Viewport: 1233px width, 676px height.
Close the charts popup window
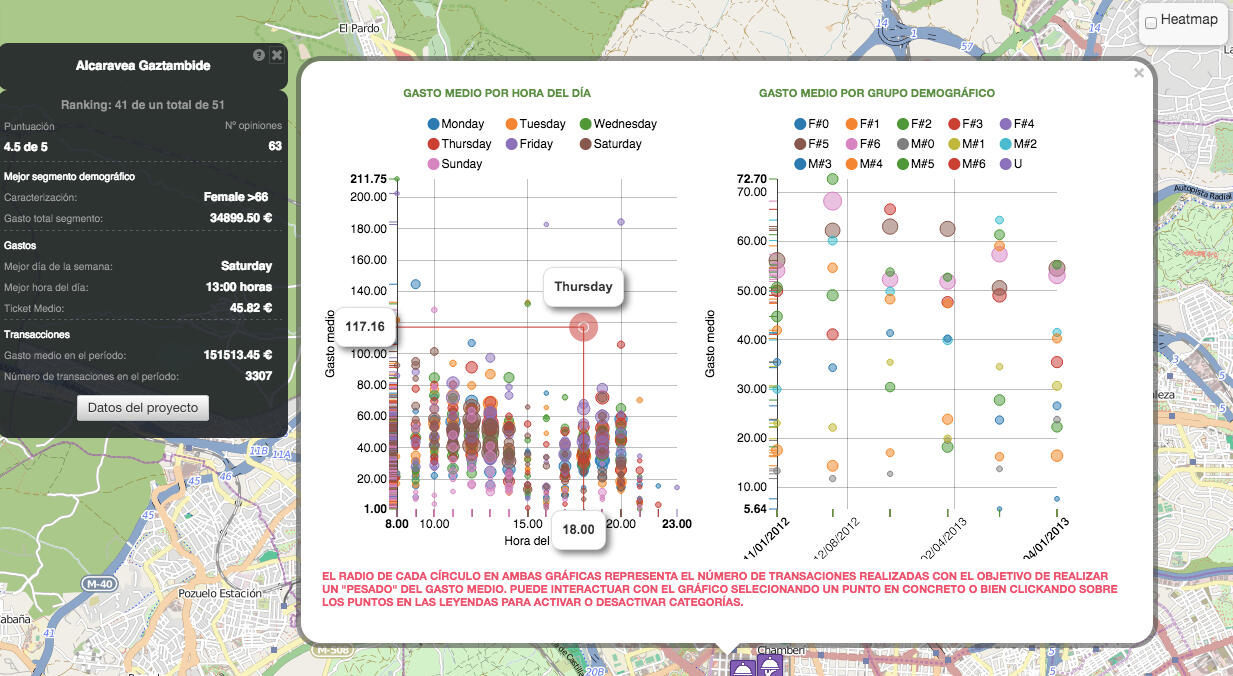point(1138,73)
